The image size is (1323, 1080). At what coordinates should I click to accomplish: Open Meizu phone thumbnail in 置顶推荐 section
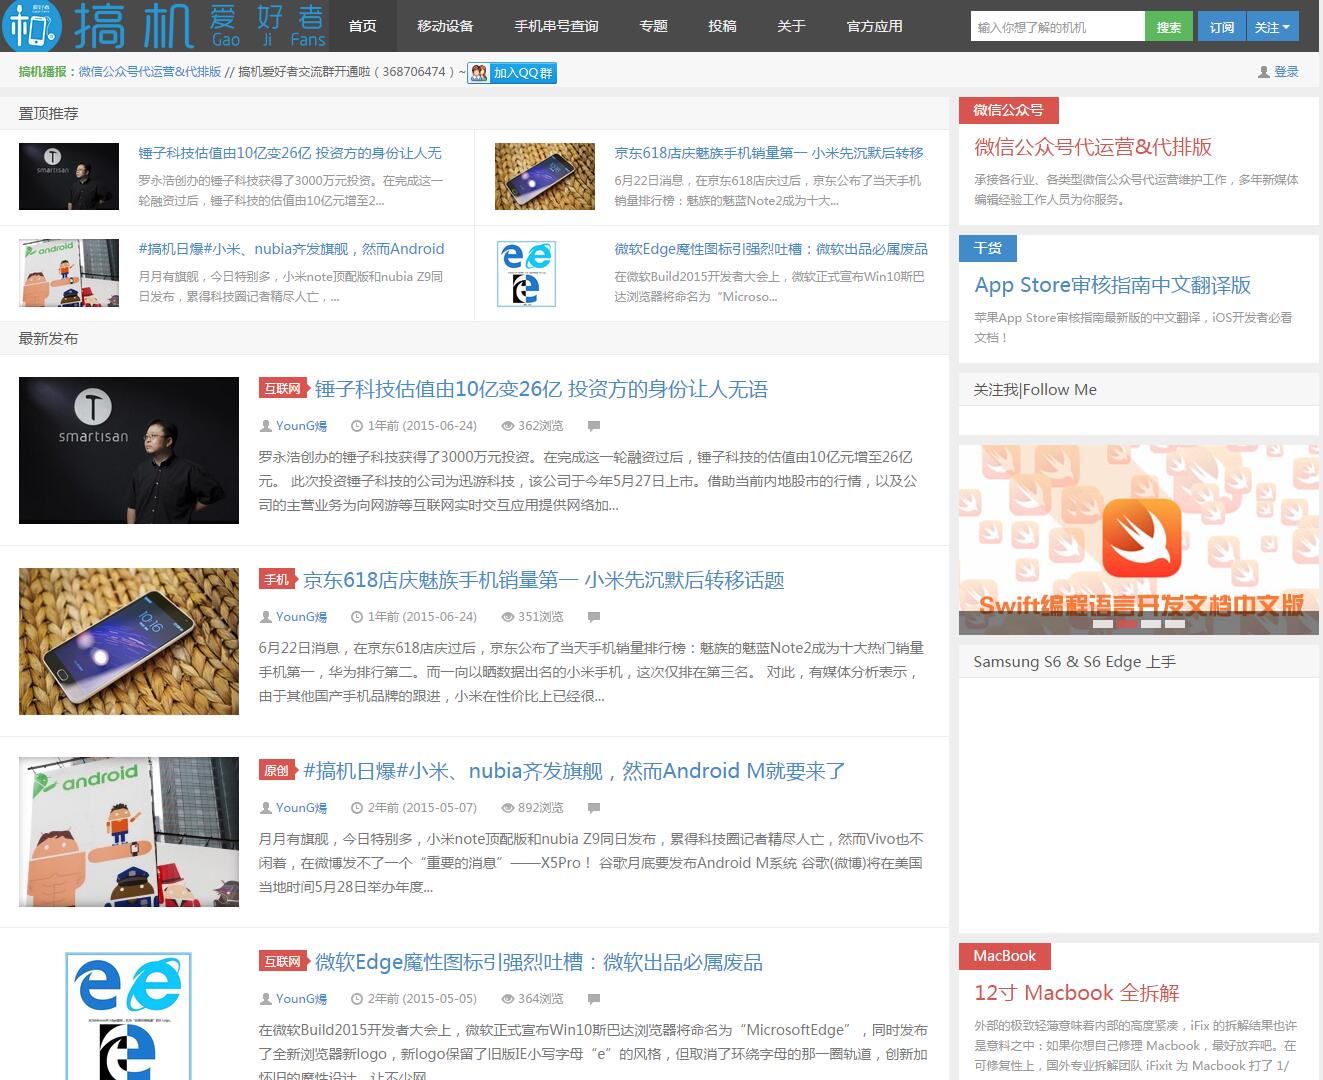point(545,177)
